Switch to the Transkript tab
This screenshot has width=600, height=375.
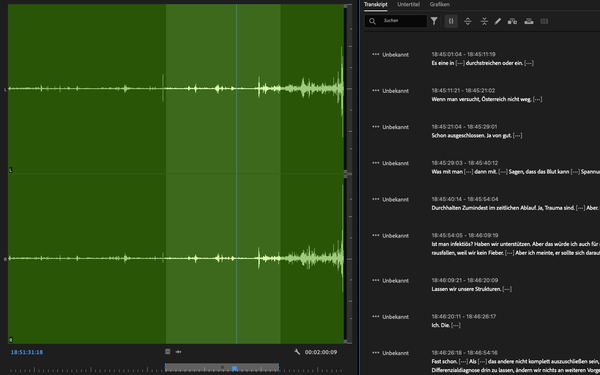375,5
